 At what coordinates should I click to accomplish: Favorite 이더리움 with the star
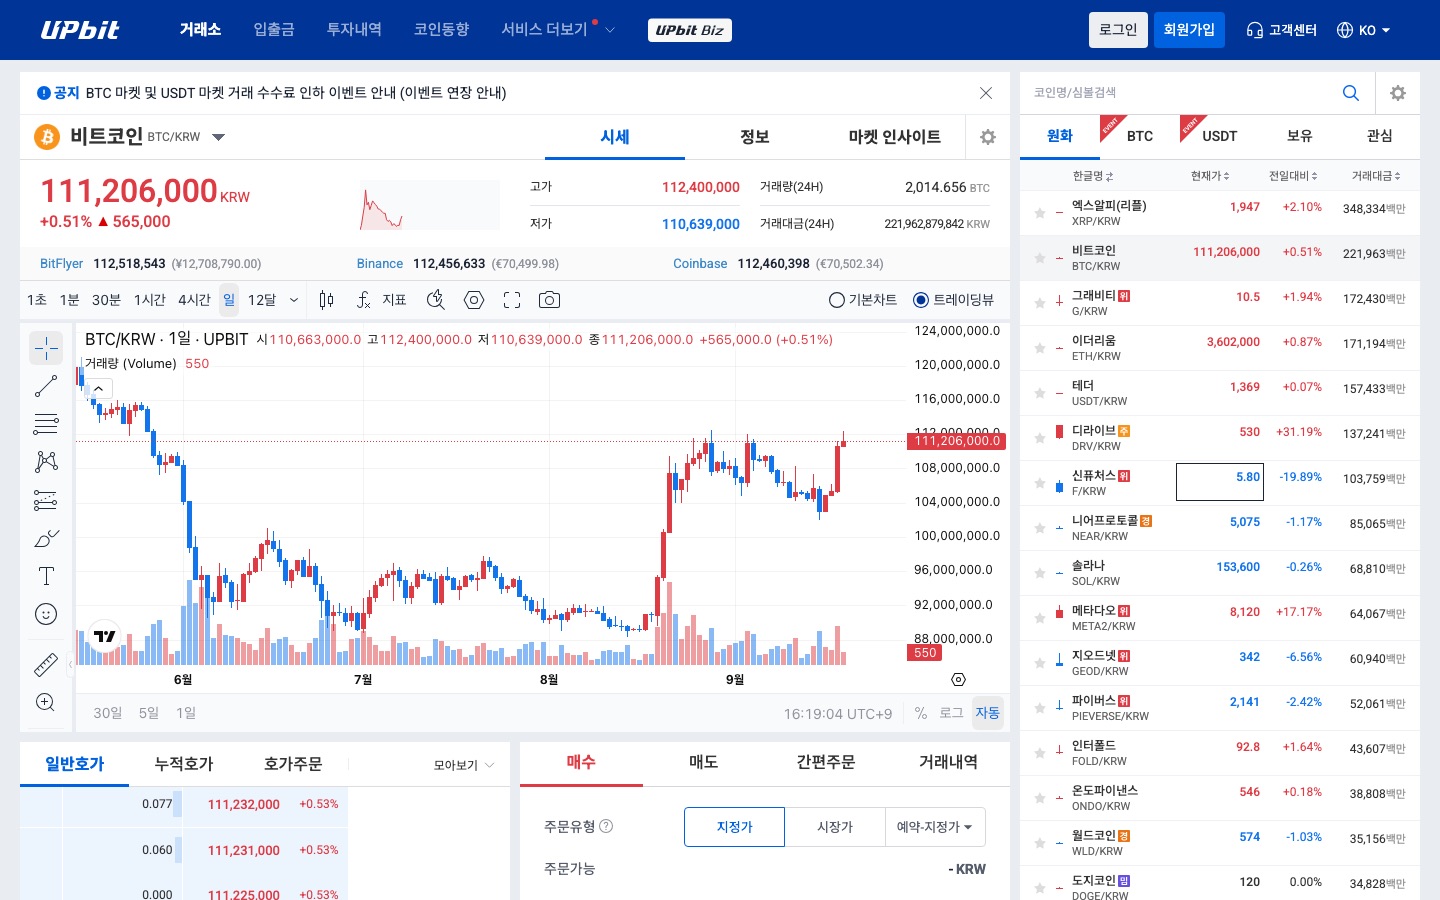[x=1040, y=348]
